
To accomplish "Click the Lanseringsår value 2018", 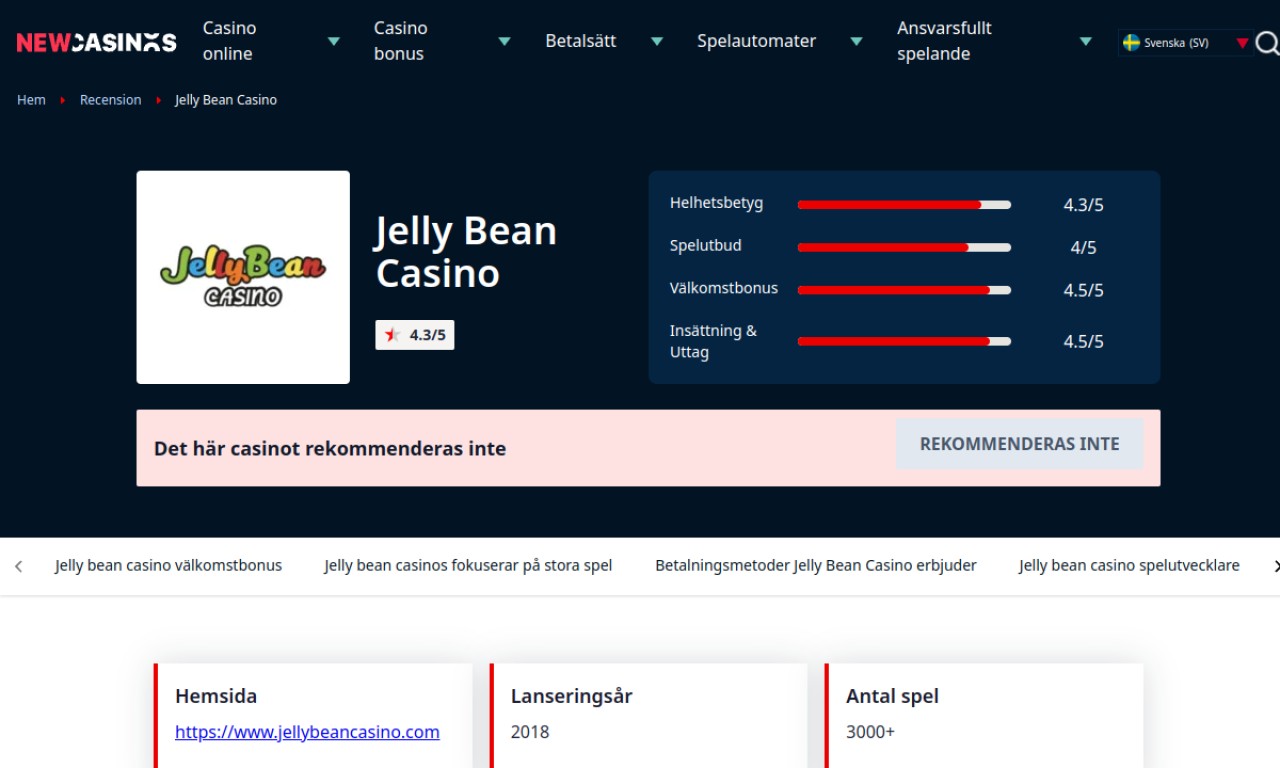I will 530,732.
